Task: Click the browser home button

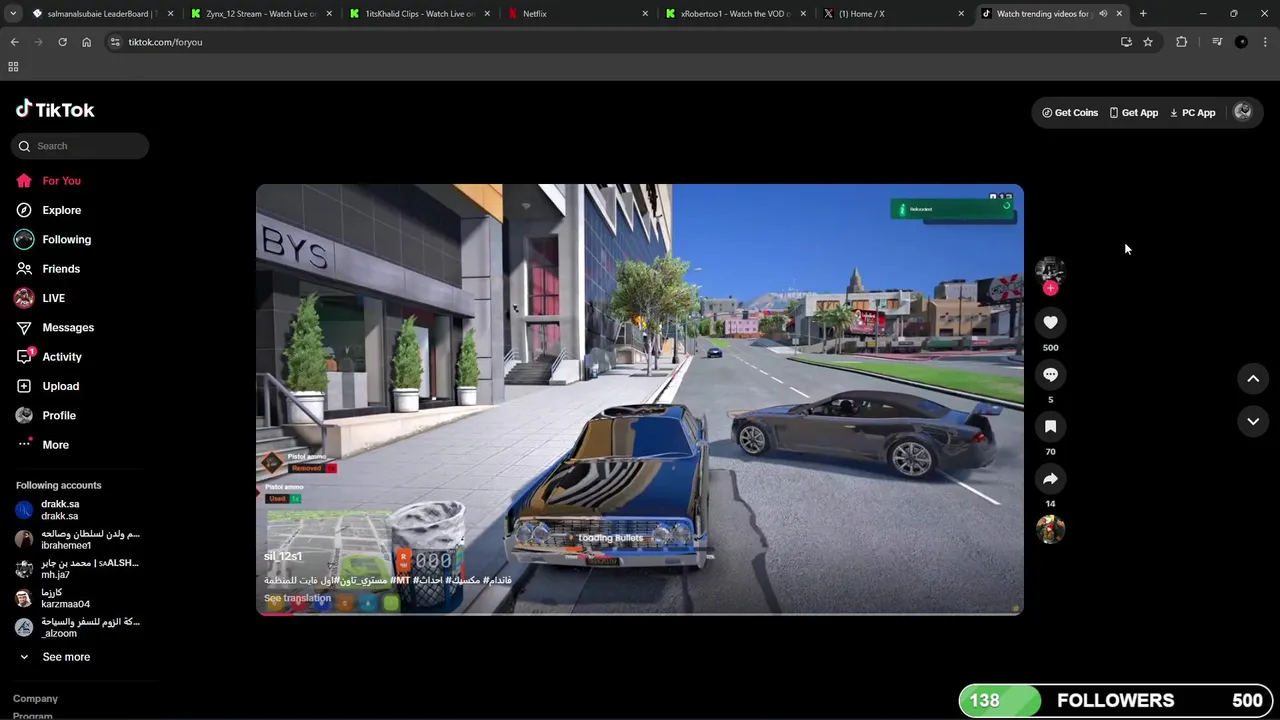Action: pos(86,42)
